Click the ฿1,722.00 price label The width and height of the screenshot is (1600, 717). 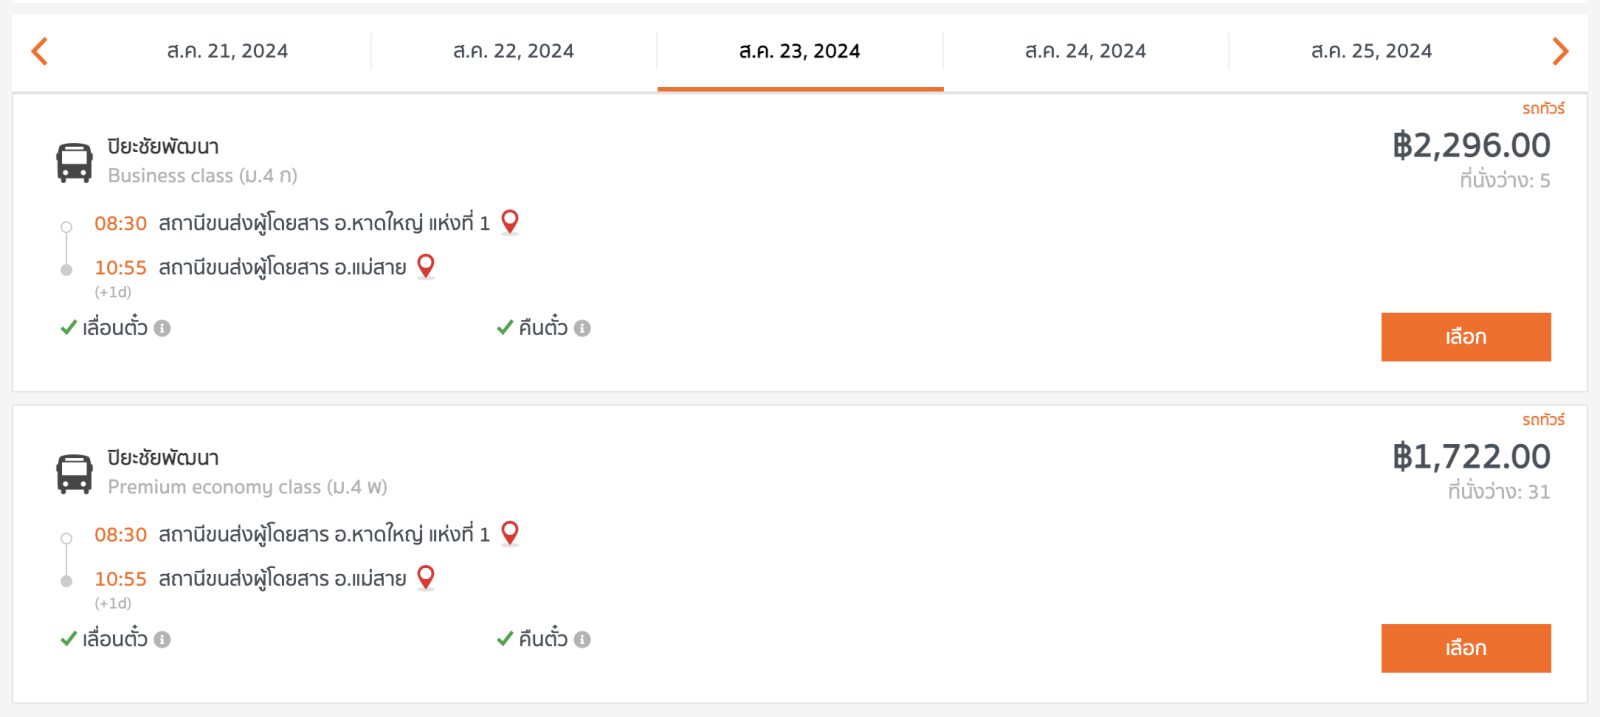pyautogui.click(x=1471, y=457)
